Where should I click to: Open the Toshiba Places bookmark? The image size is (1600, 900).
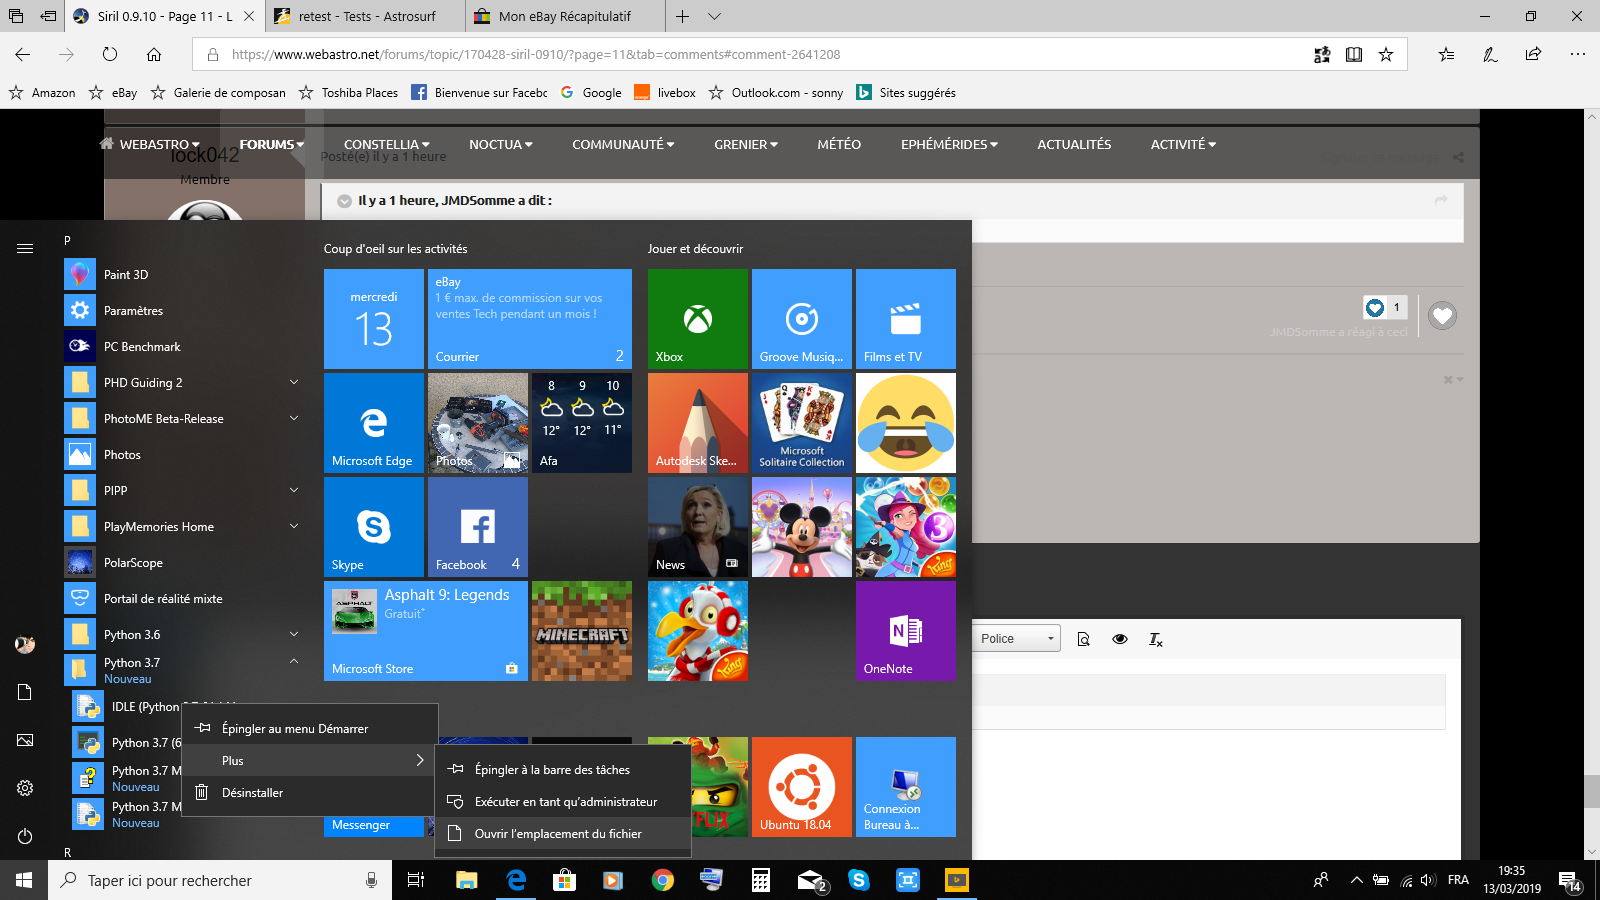(x=348, y=93)
